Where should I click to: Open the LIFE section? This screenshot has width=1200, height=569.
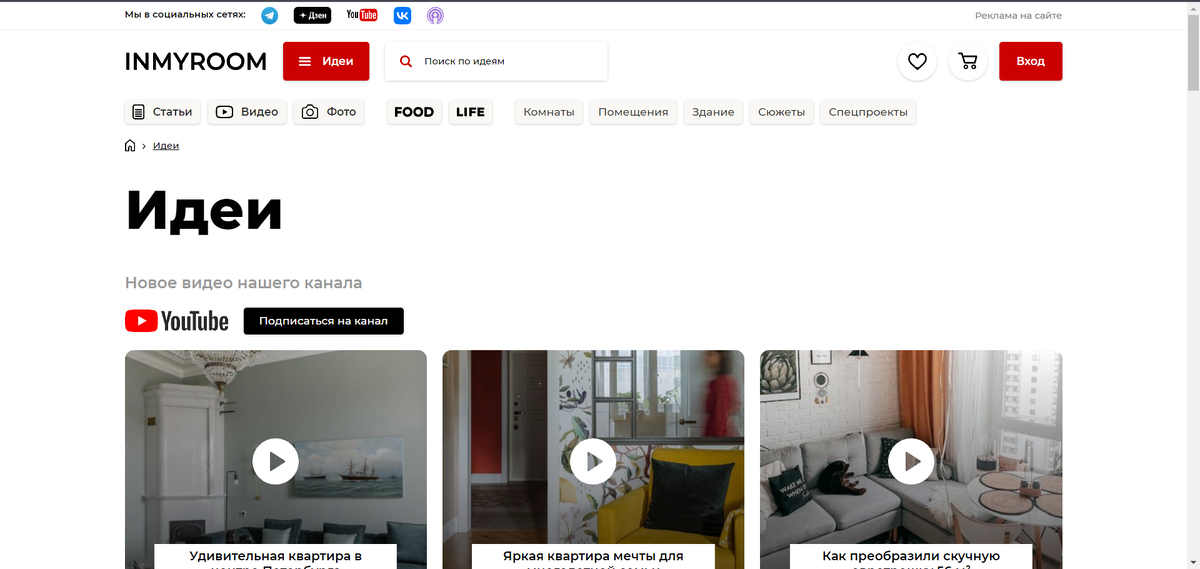(x=470, y=112)
